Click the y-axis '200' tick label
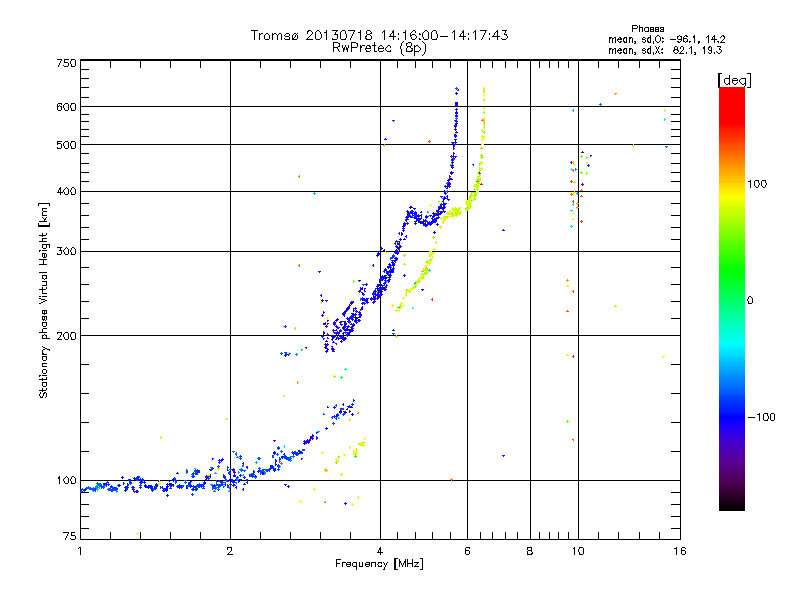This screenshot has width=800, height=600. click(x=66, y=336)
